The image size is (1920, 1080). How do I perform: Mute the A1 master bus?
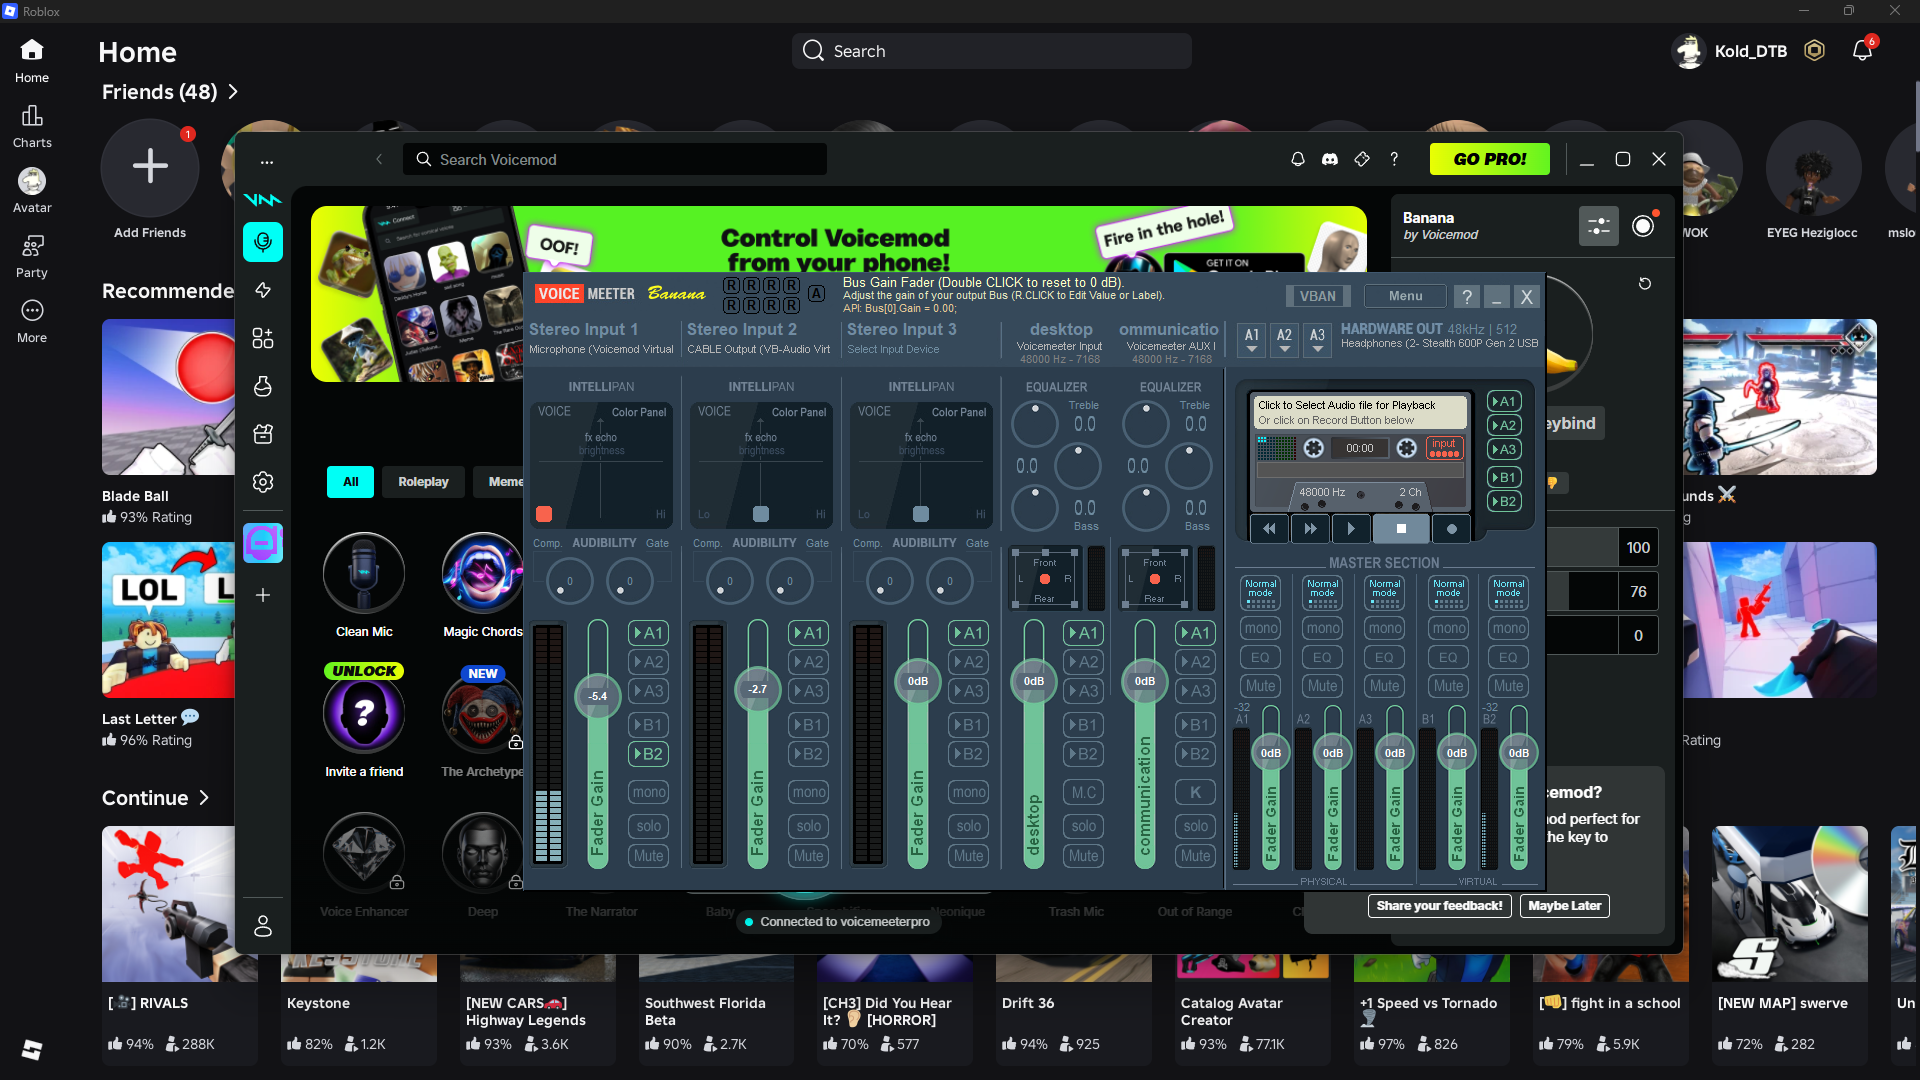pos(1260,686)
